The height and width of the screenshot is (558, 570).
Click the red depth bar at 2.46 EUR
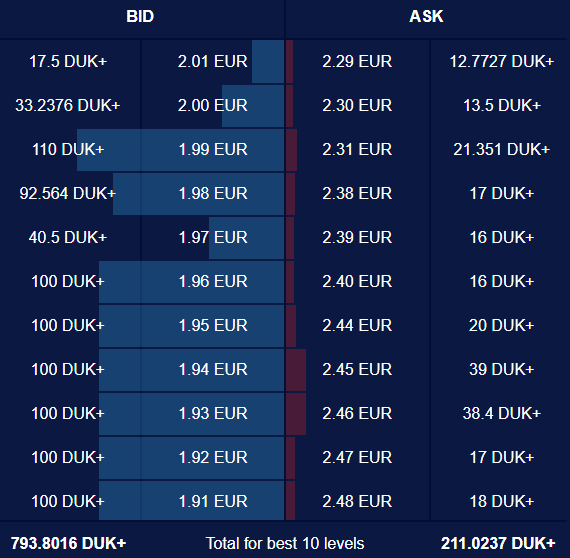296,414
